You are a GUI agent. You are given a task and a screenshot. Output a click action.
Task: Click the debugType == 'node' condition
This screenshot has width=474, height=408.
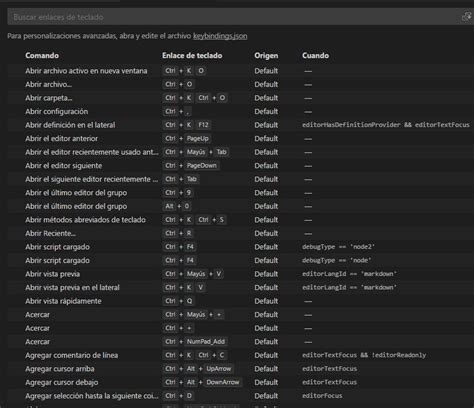pyautogui.click(x=337, y=260)
